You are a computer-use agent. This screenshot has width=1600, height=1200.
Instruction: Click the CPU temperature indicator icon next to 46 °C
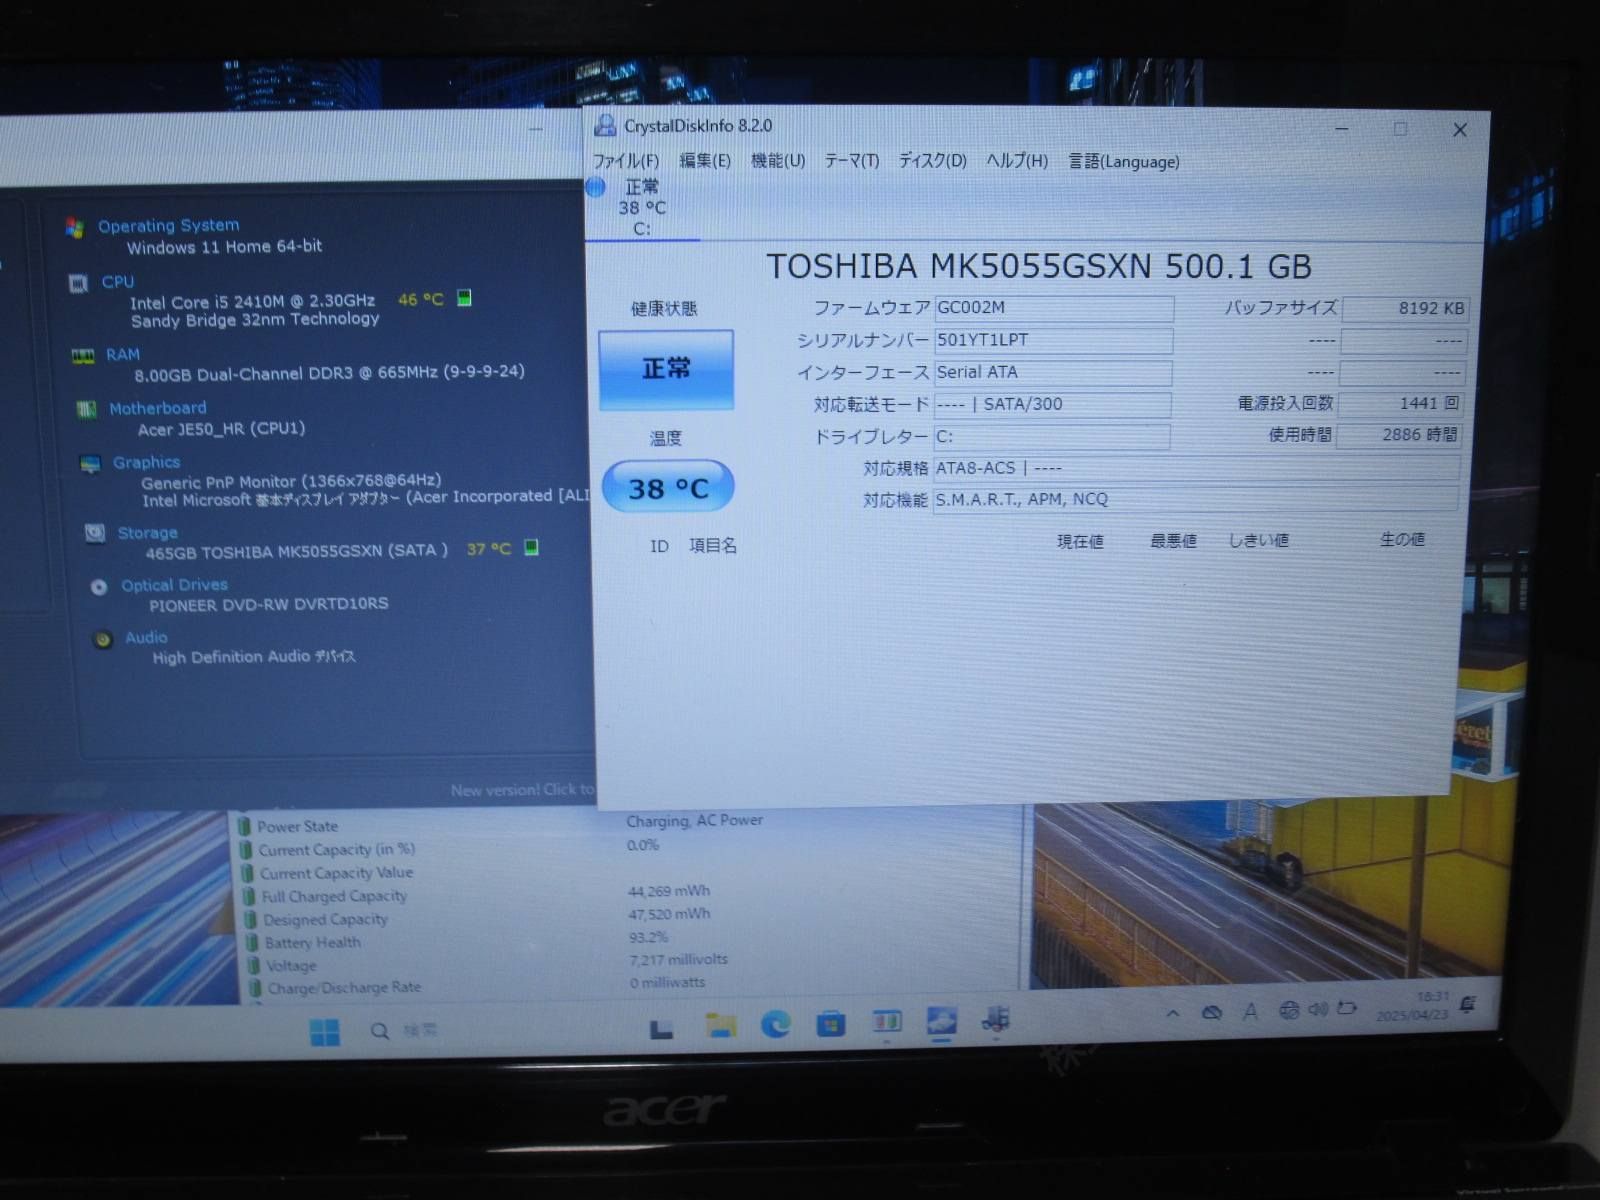pyautogui.click(x=464, y=298)
